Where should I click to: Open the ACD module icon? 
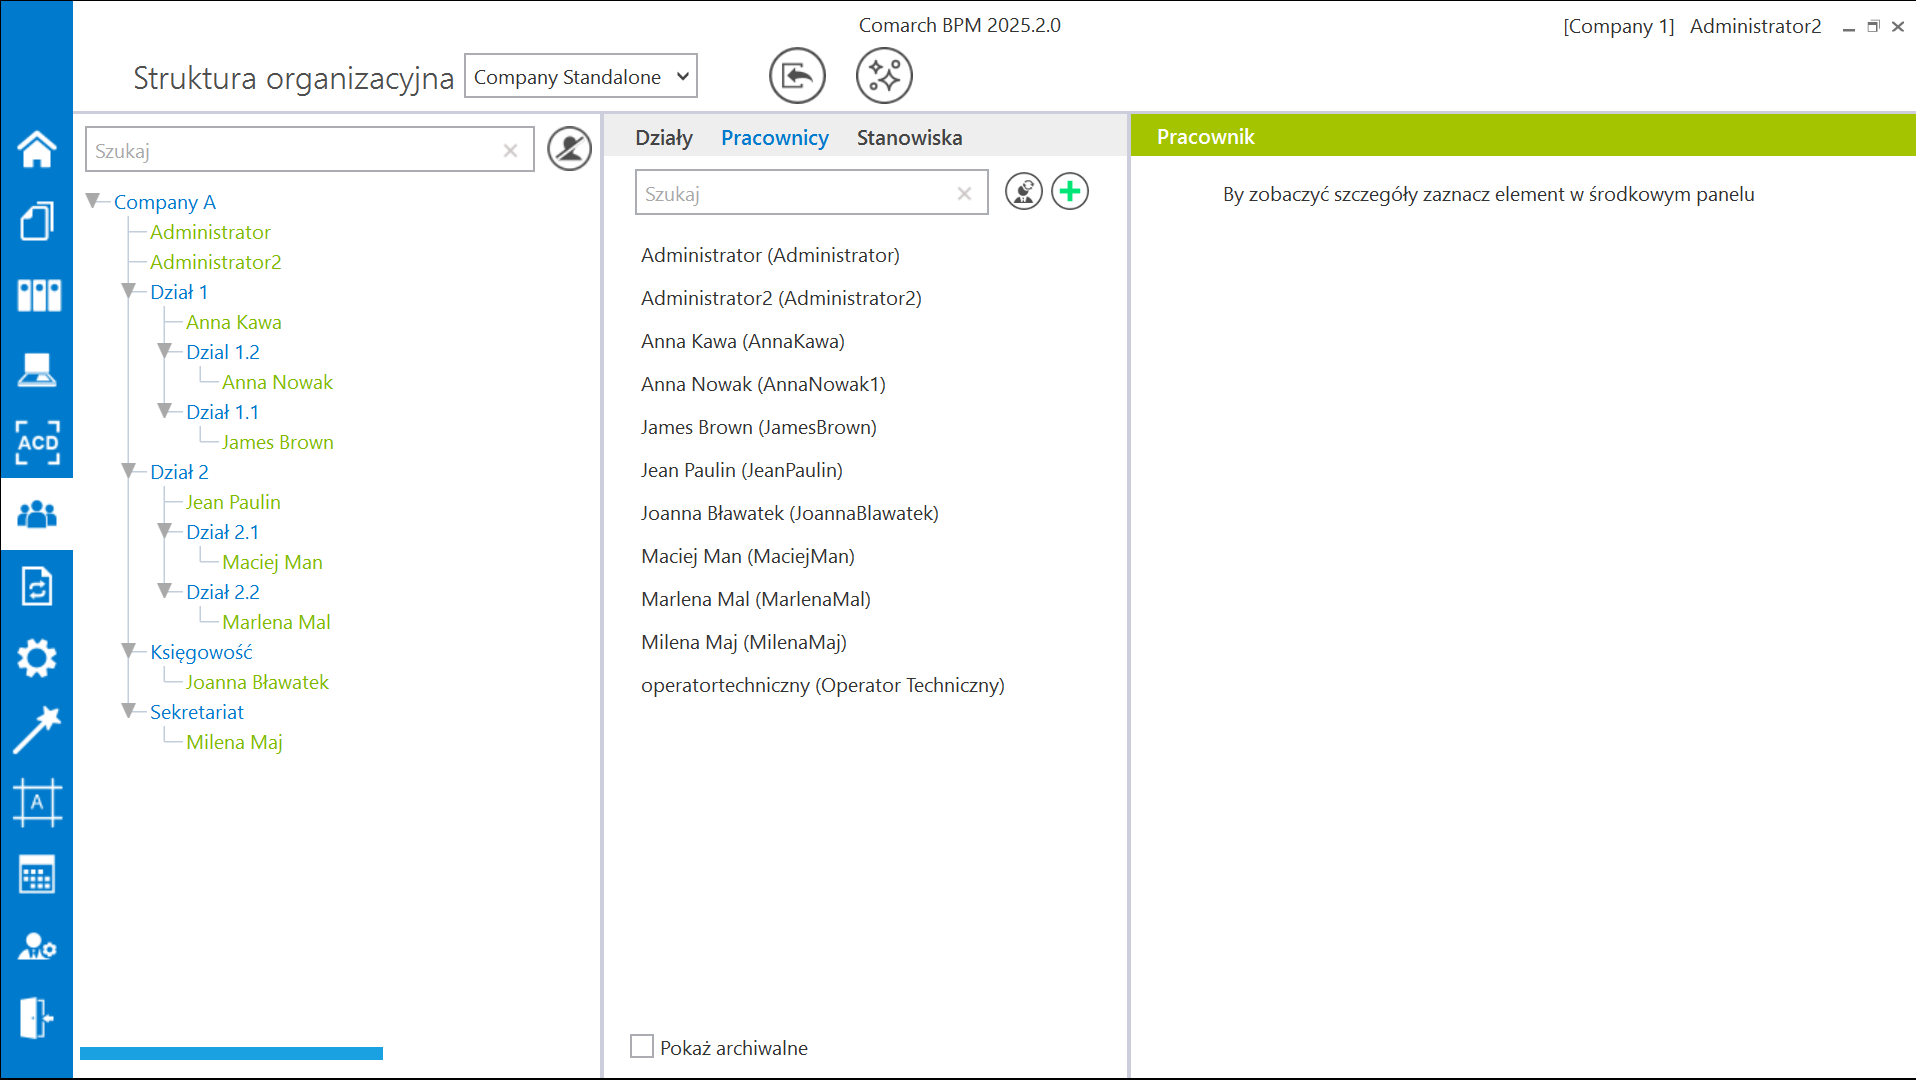point(37,442)
